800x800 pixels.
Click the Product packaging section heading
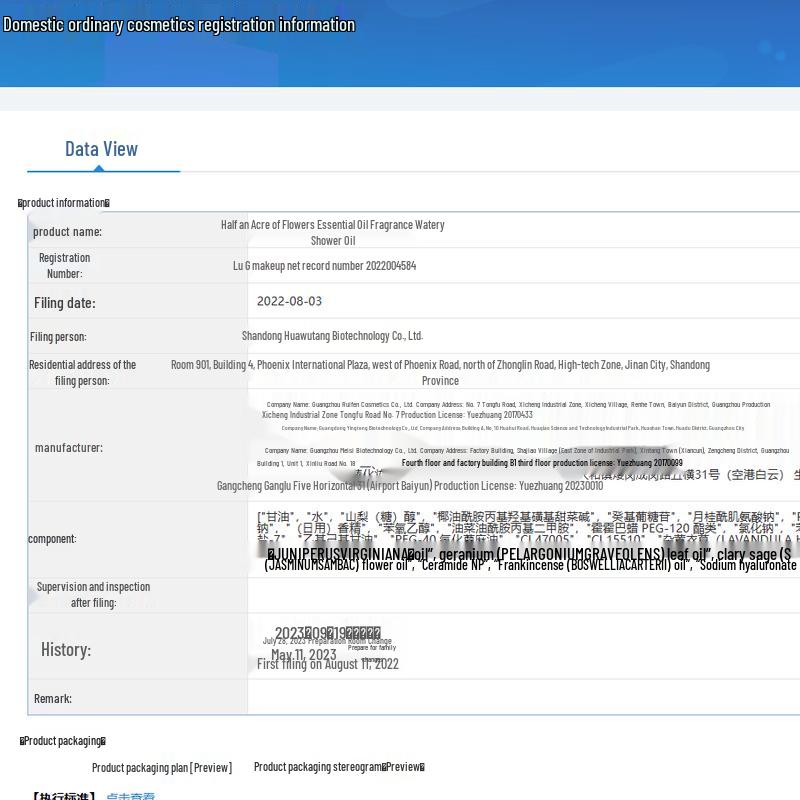(63, 741)
